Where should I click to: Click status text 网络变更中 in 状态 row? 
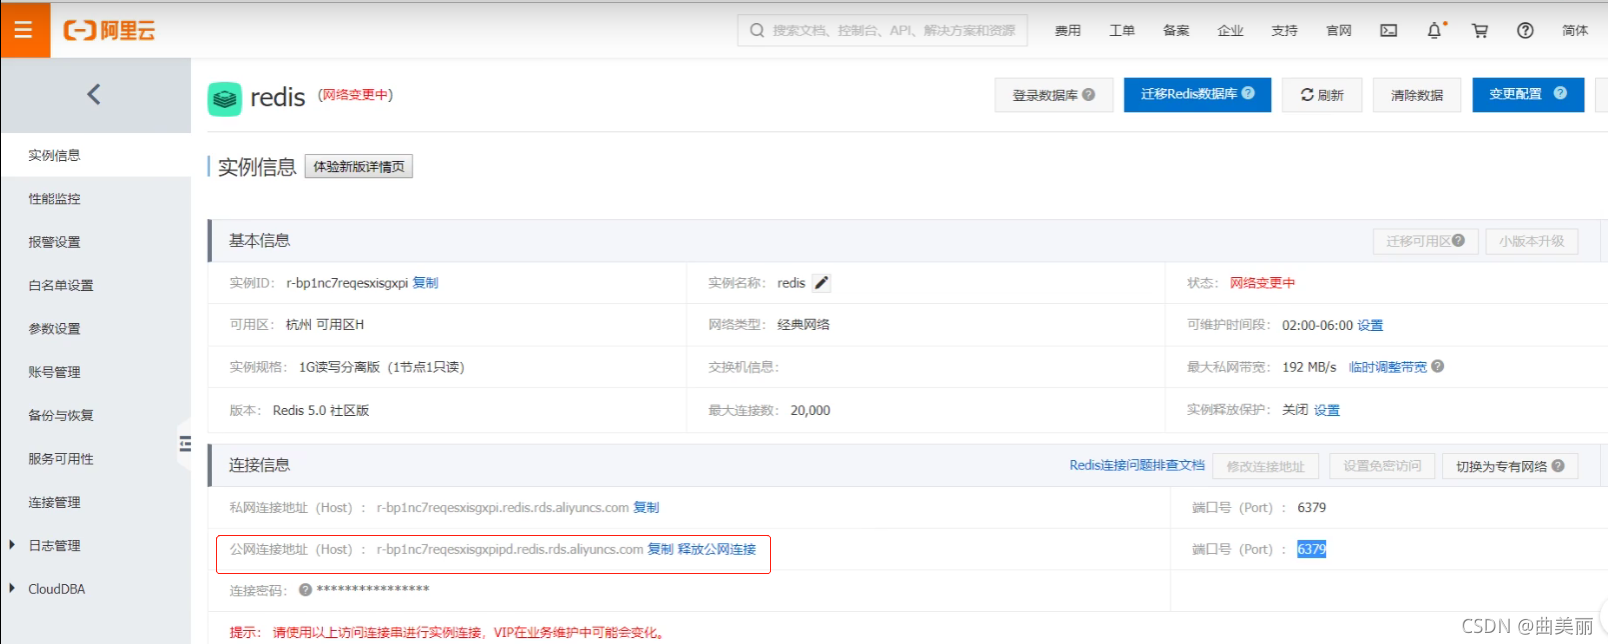(x=1262, y=283)
